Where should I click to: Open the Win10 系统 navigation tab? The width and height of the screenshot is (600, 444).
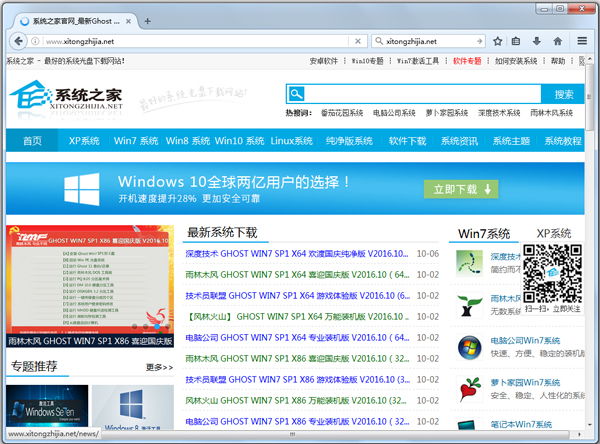click(239, 141)
